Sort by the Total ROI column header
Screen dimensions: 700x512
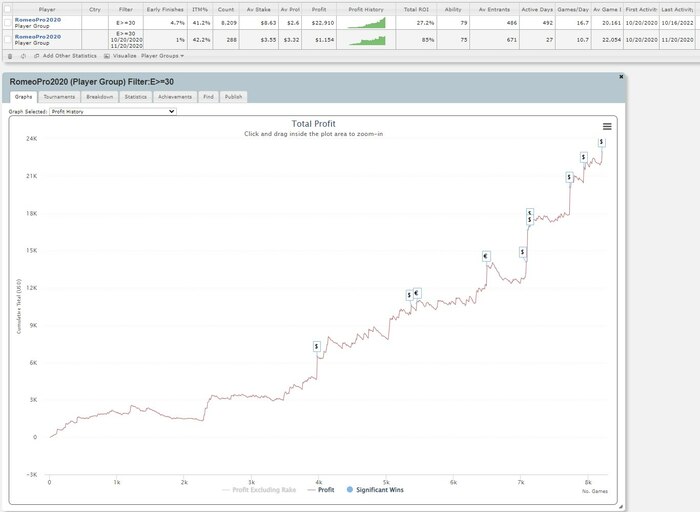point(416,9)
